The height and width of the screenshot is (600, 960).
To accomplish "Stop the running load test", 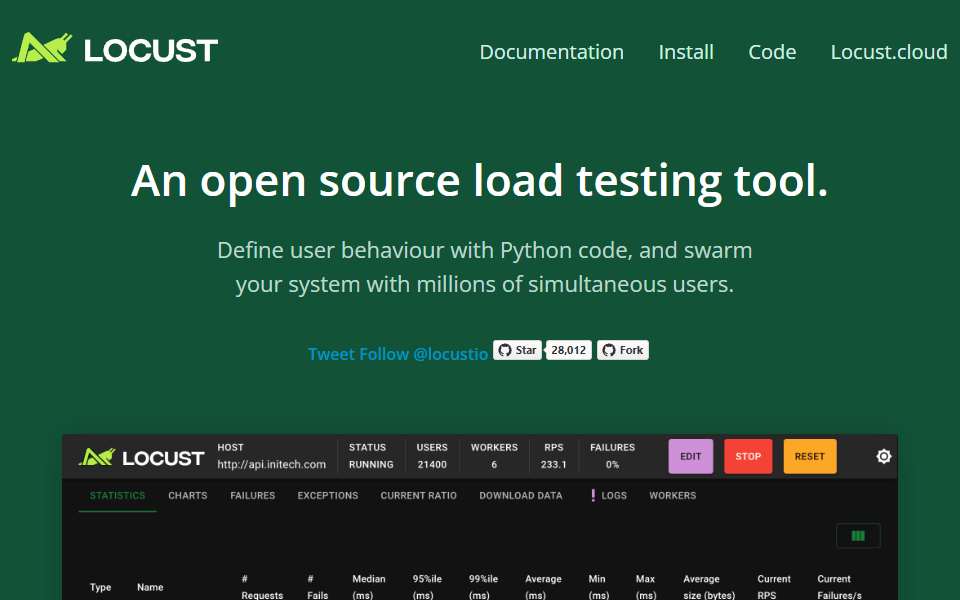I will coord(748,456).
